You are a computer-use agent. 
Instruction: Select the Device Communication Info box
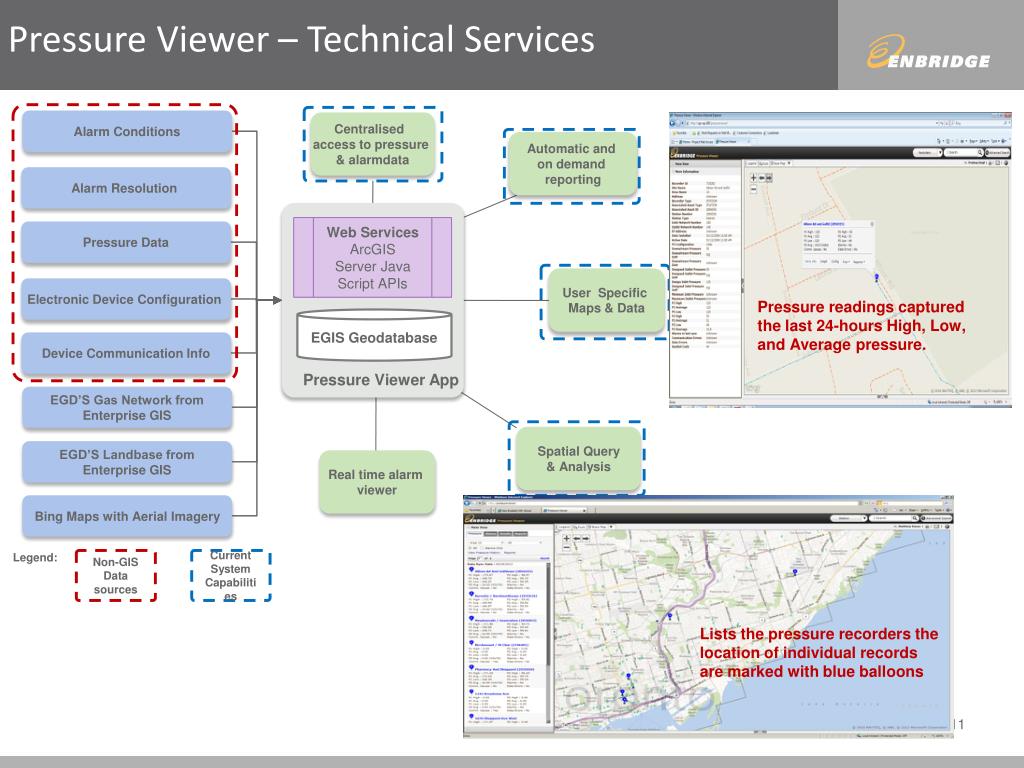(125, 353)
